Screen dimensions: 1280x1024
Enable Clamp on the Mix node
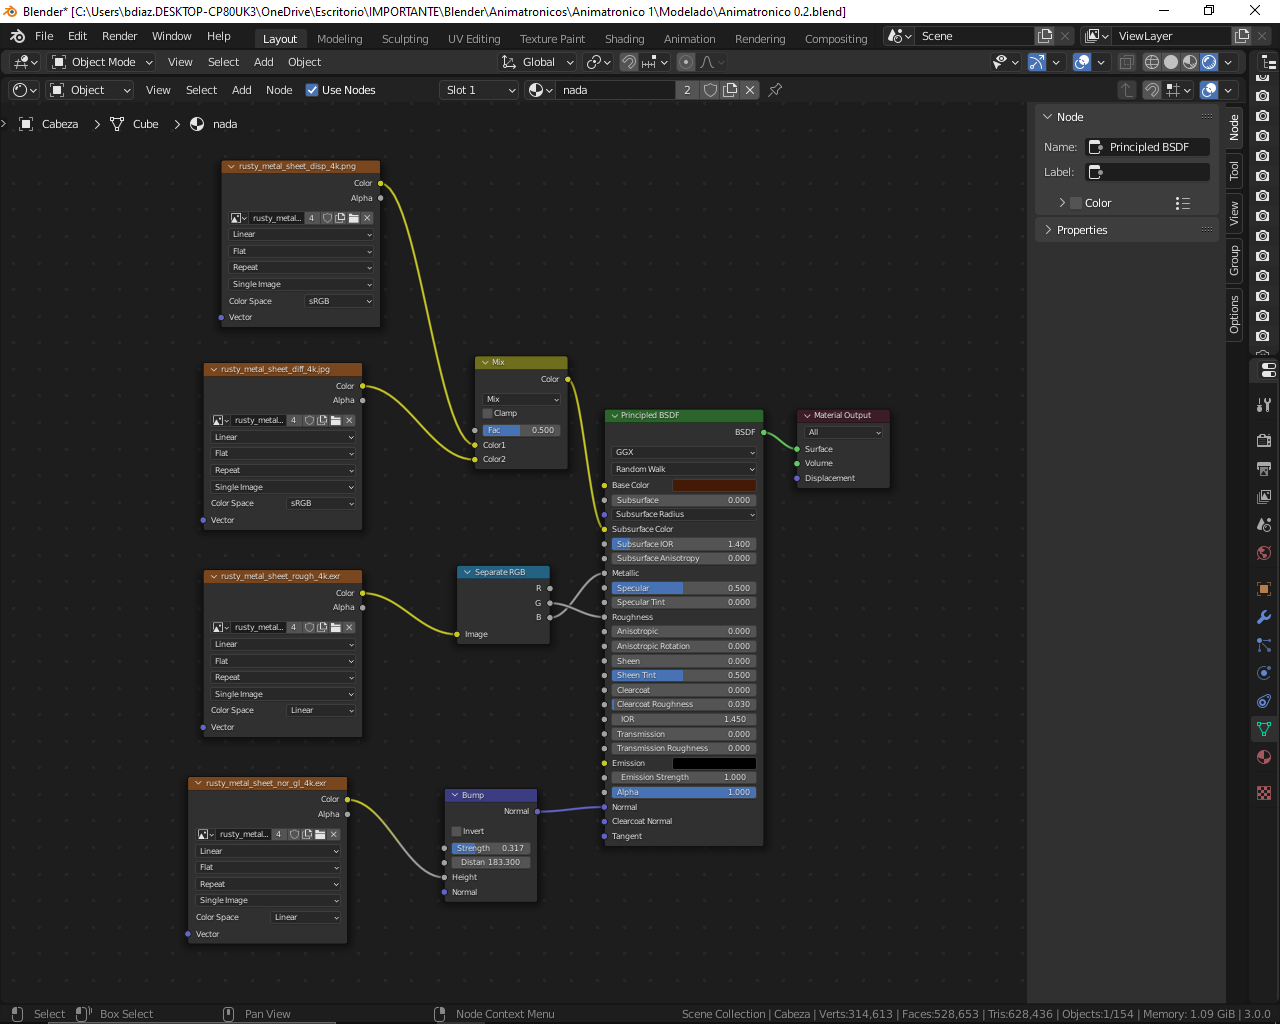point(488,413)
